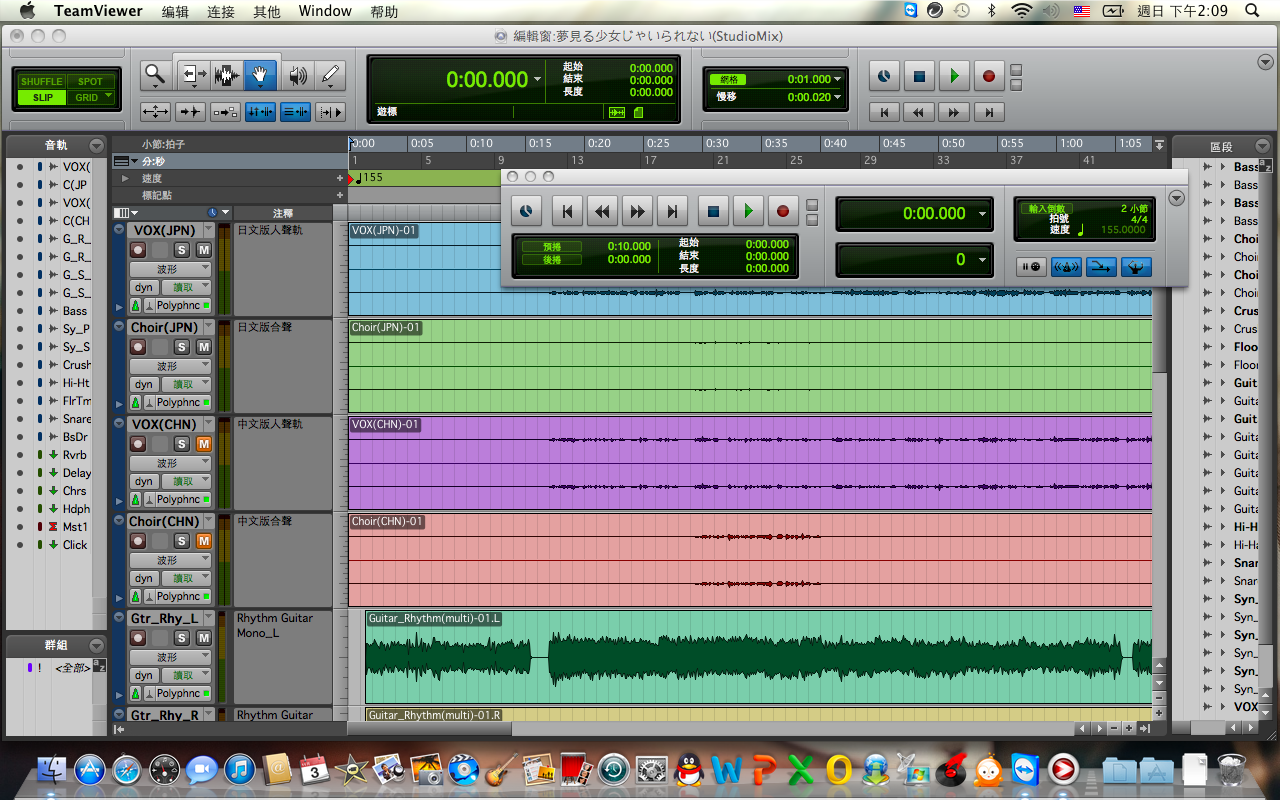Toggle Link Timeline and Edit Selection

[260, 112]
